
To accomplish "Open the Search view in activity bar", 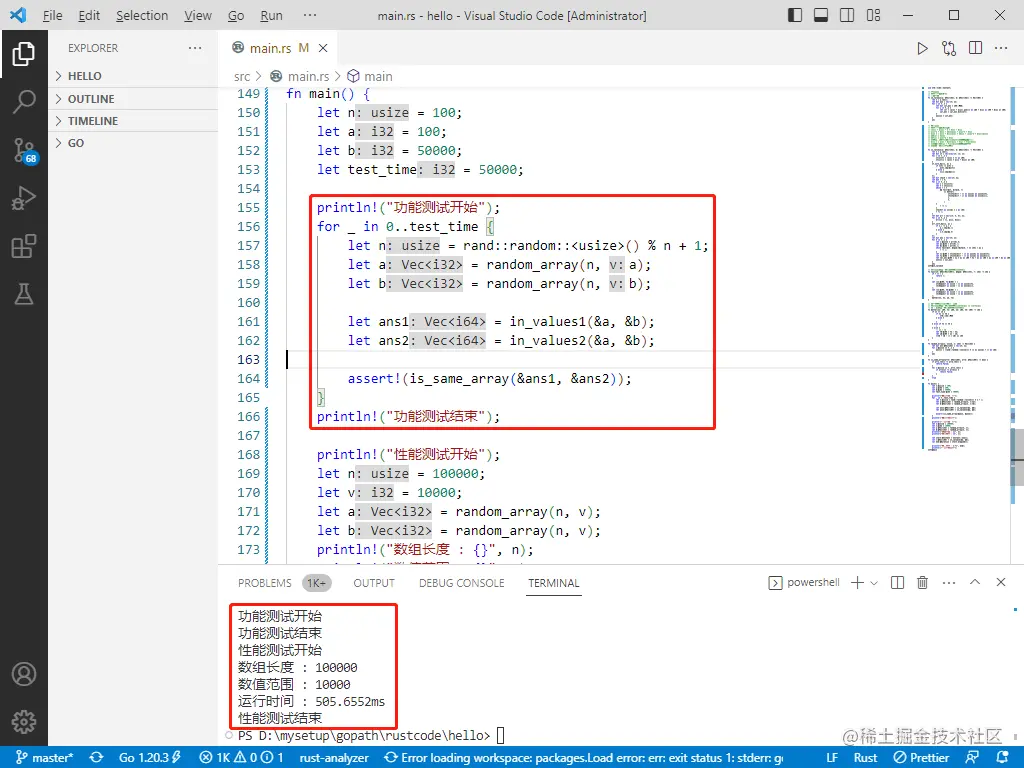I will [24, 102].
